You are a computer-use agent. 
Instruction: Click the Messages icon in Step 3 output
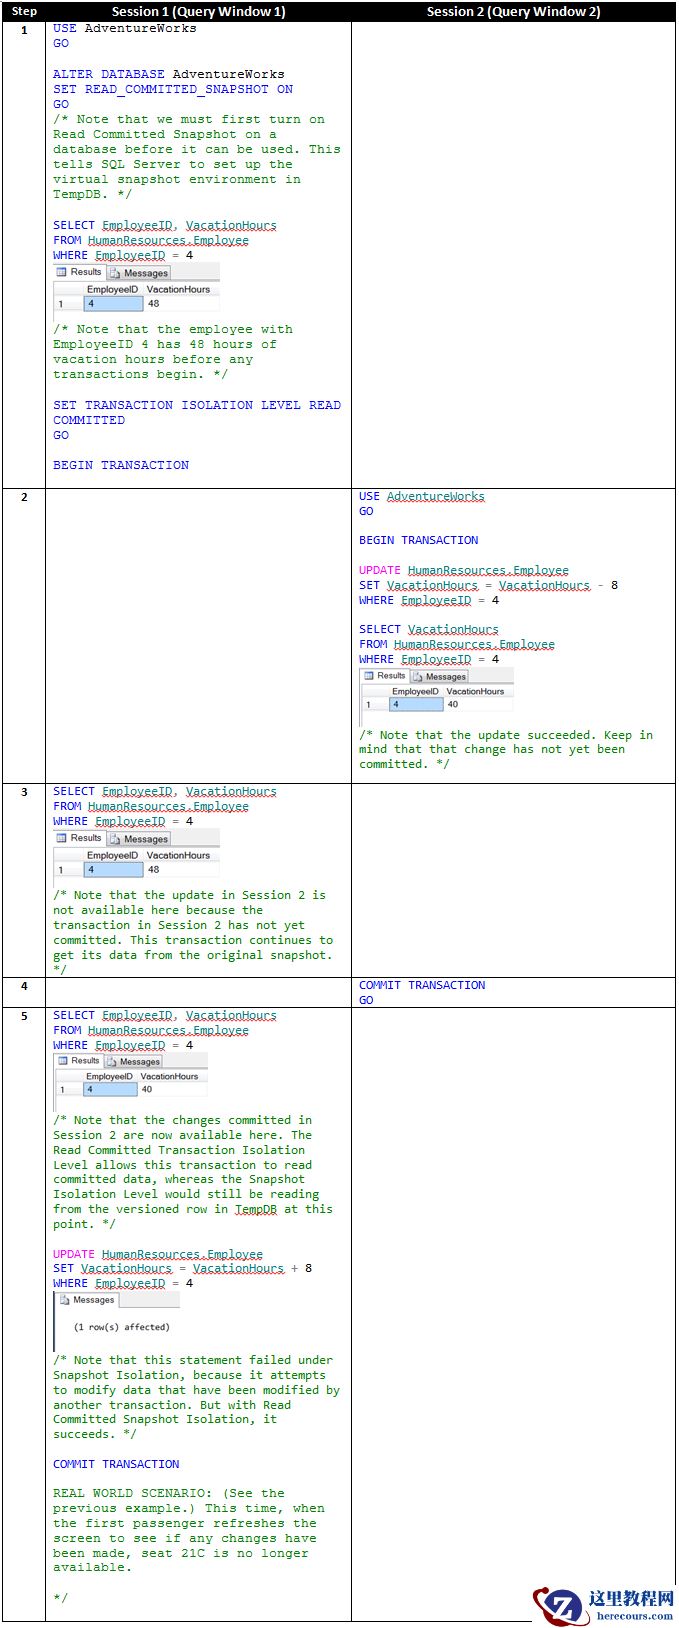(116, 839)
